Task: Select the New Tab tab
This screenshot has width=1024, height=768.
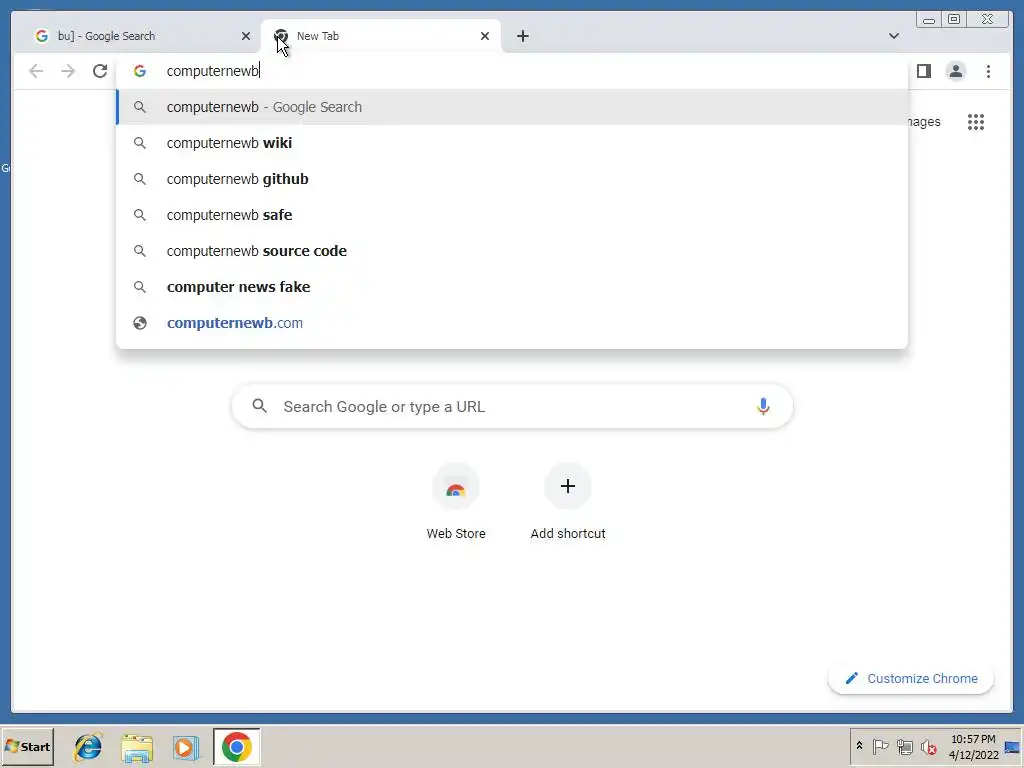Action: click(381, 36)
